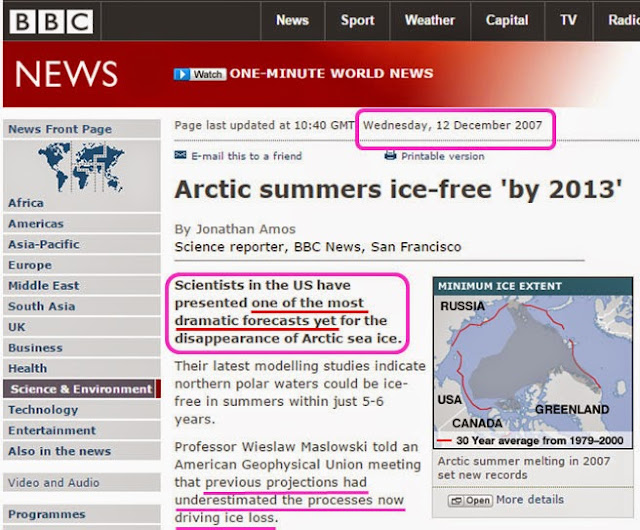Click the world map image in sidebar
640x530 pixels.
click(x=81, y=167)
